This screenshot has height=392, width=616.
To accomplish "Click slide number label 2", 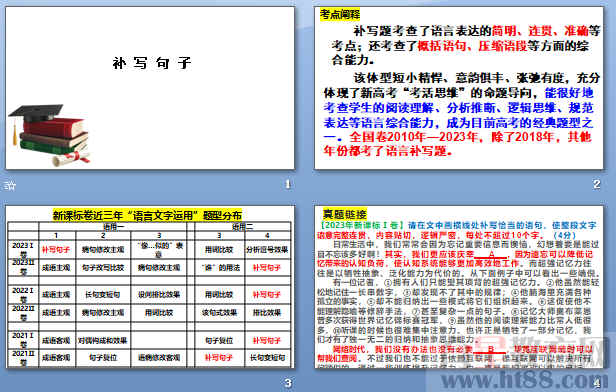I will point(597,184).
